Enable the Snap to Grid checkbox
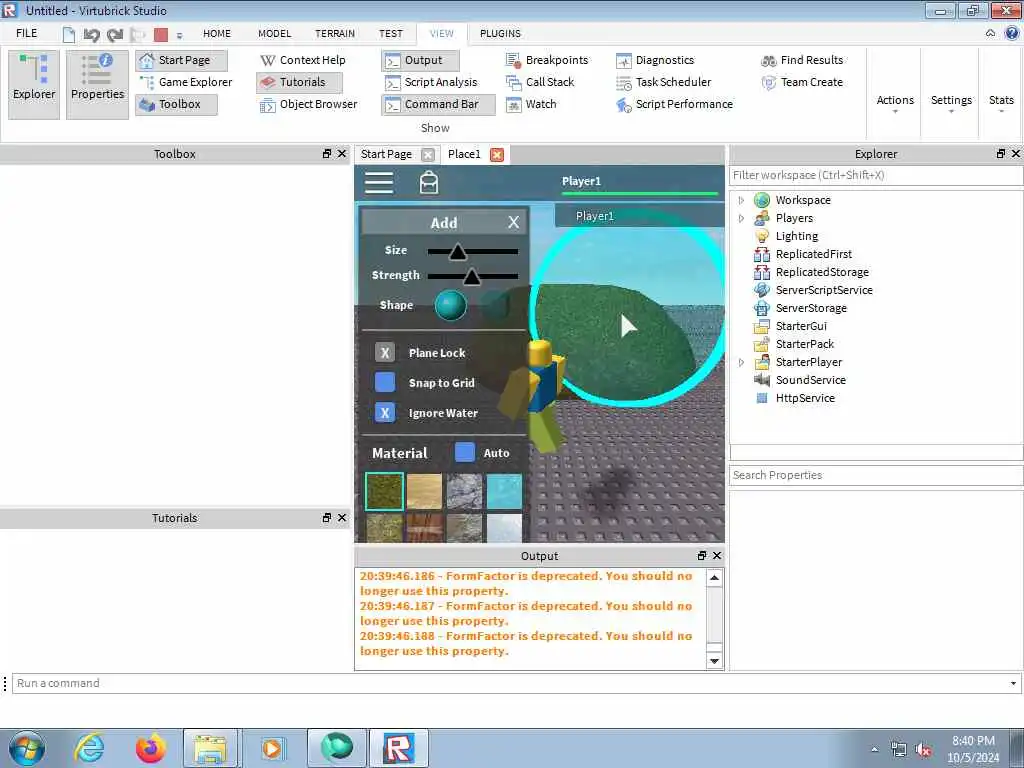The image size is (1024, 768). click(385, 383)
